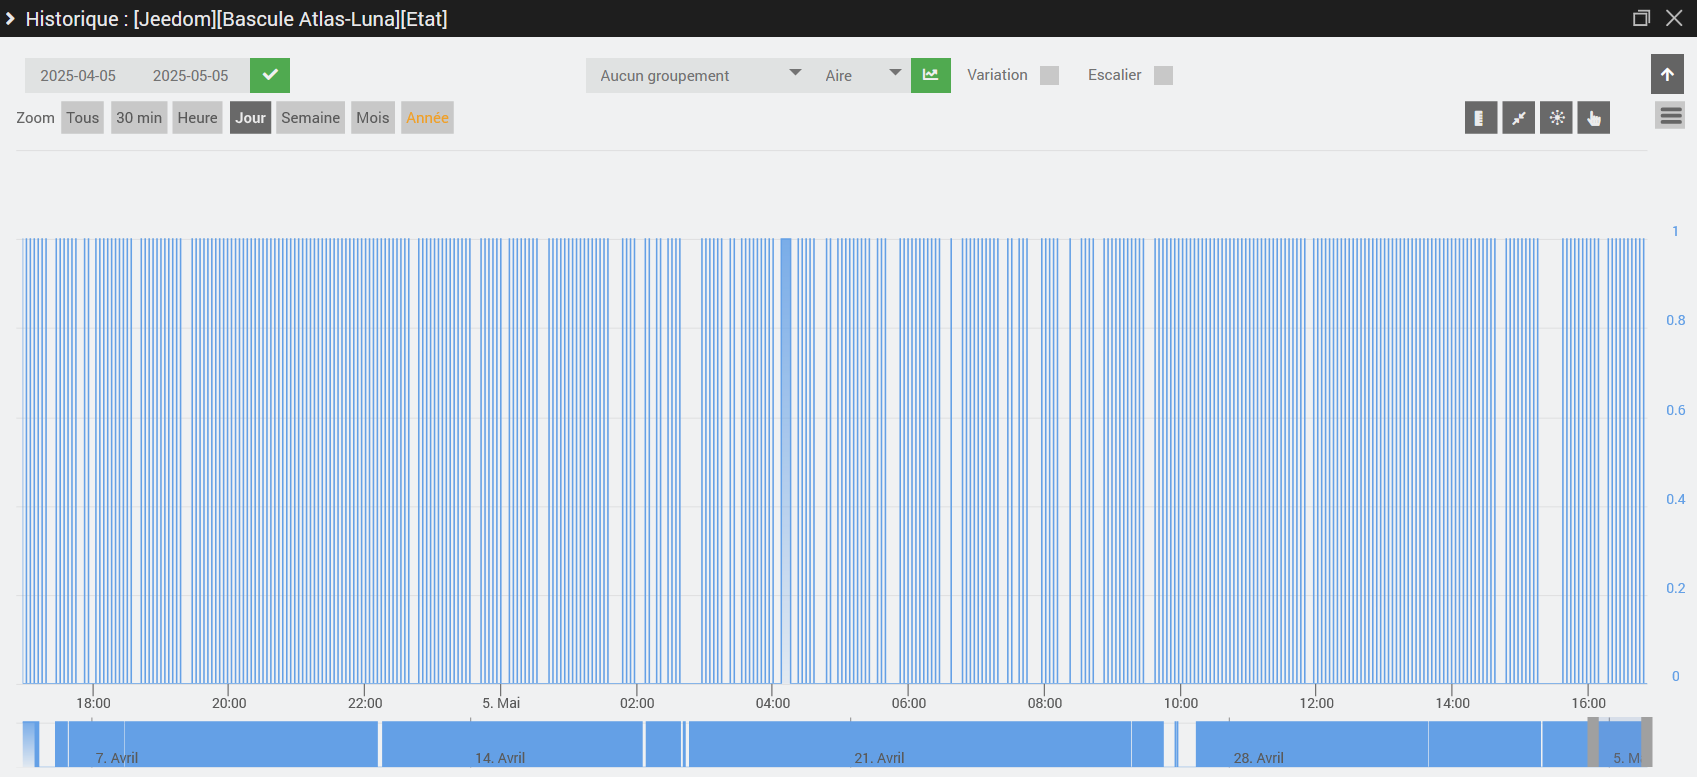Click the 12:00 x-axis label
The height and width of the screenshot is (777, 1697).
click(1316, 703)
